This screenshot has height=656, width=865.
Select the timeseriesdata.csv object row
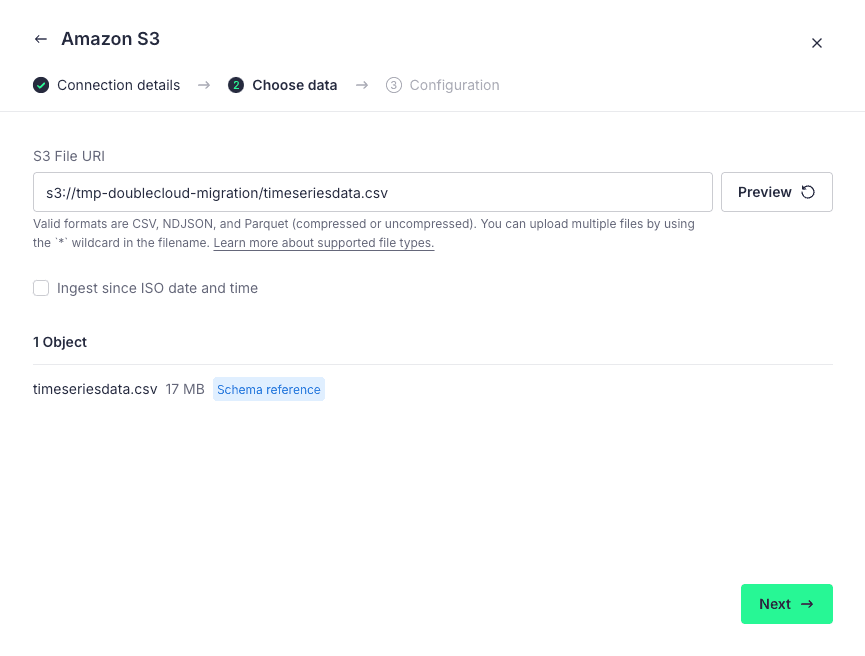pos(95,389)
